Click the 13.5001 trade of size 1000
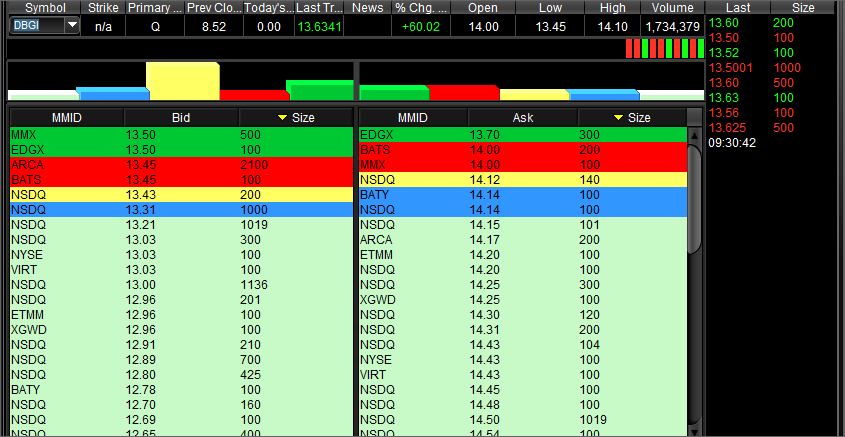The height and width of the screenshot is (437, 845). click(x=754, y=68)
